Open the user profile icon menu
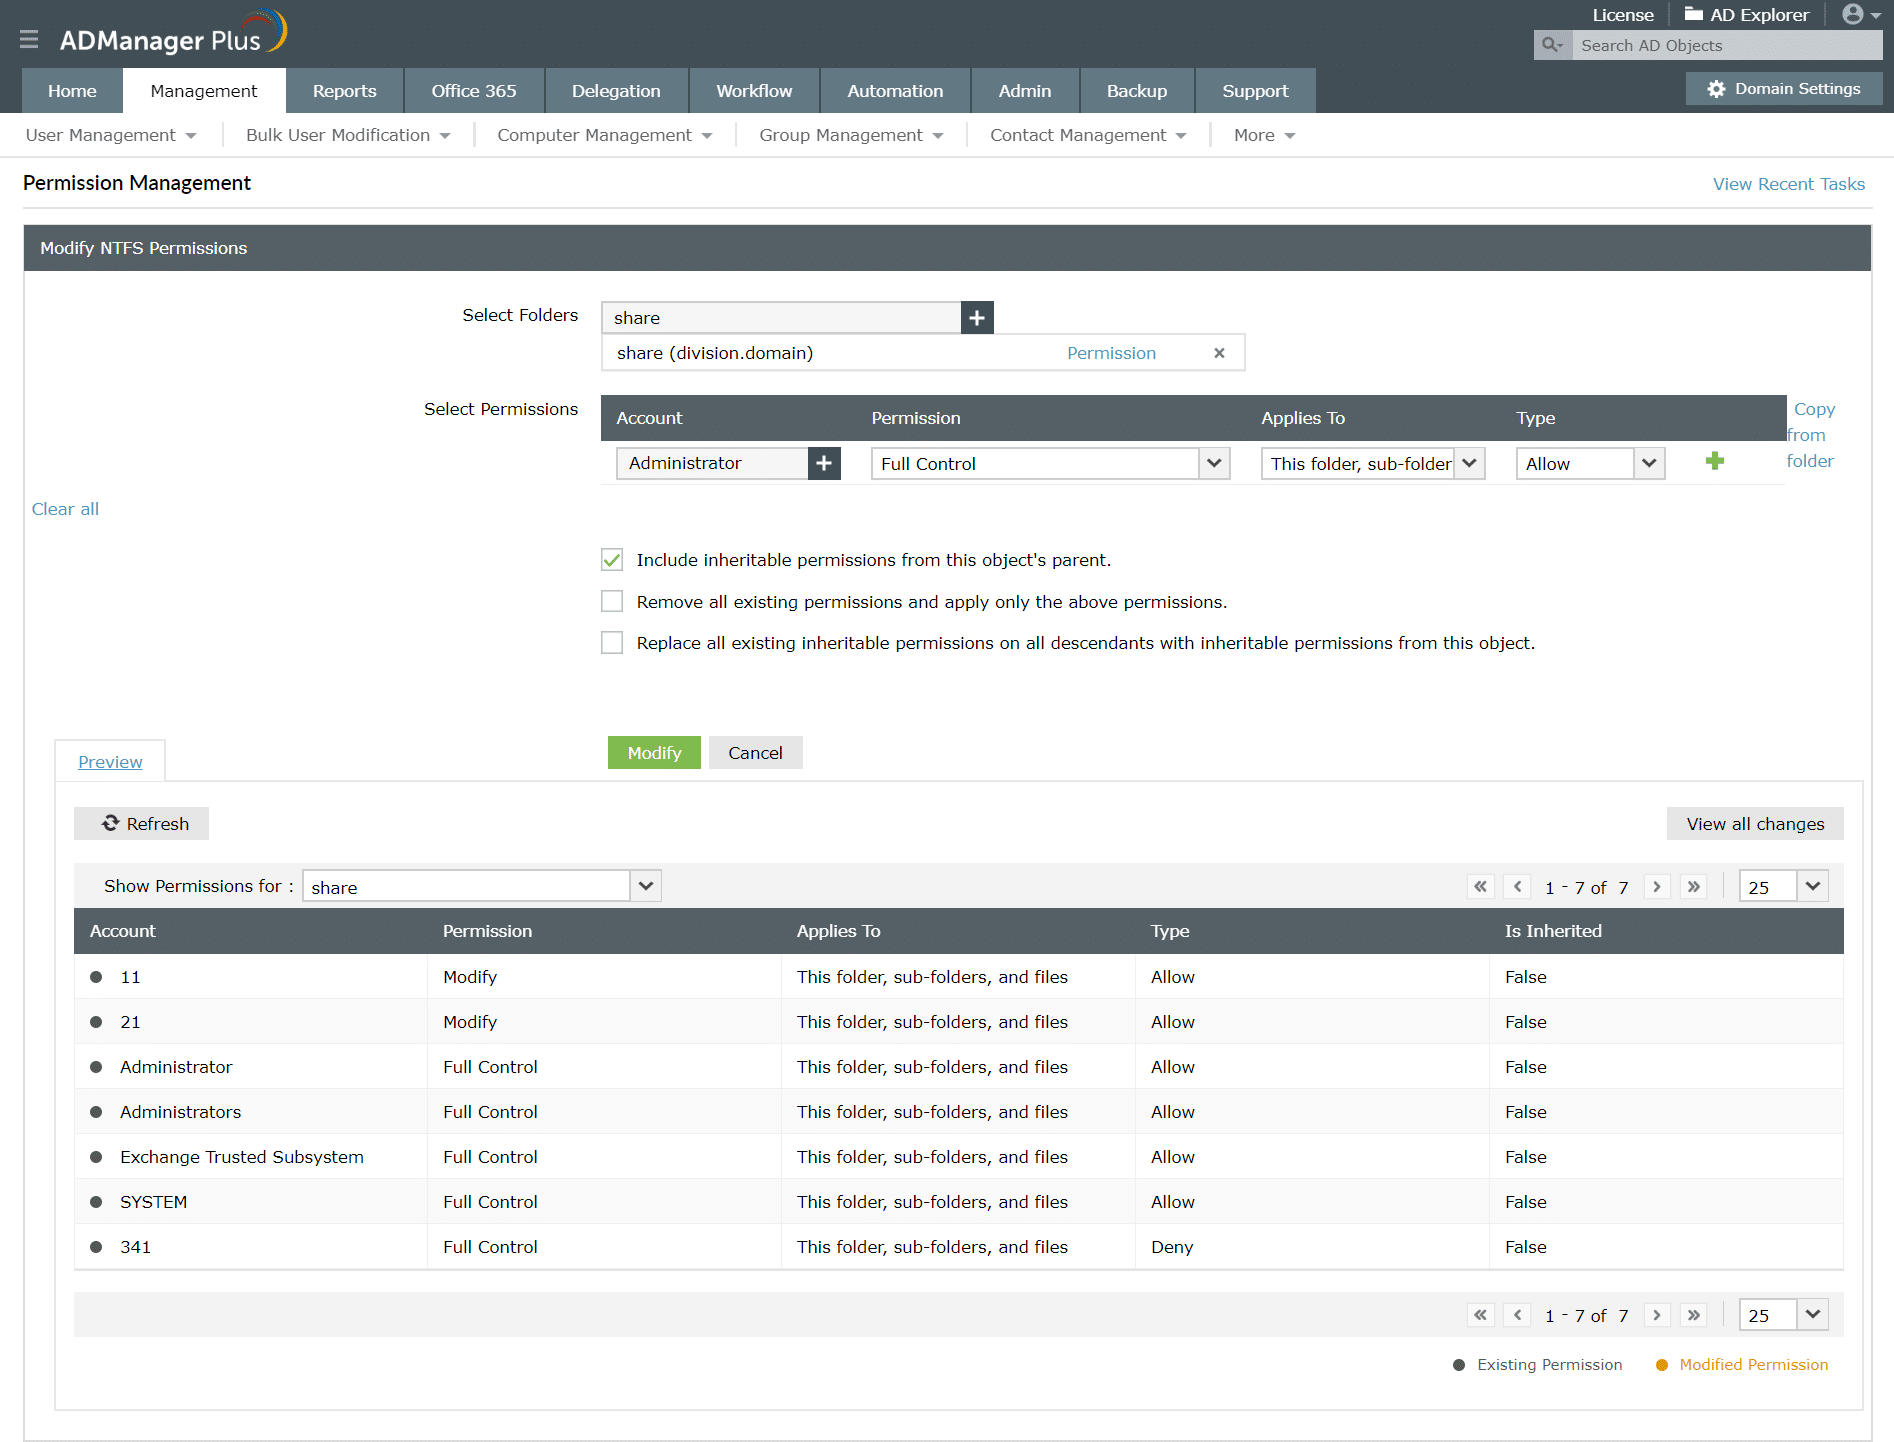 click(1861, 15)
